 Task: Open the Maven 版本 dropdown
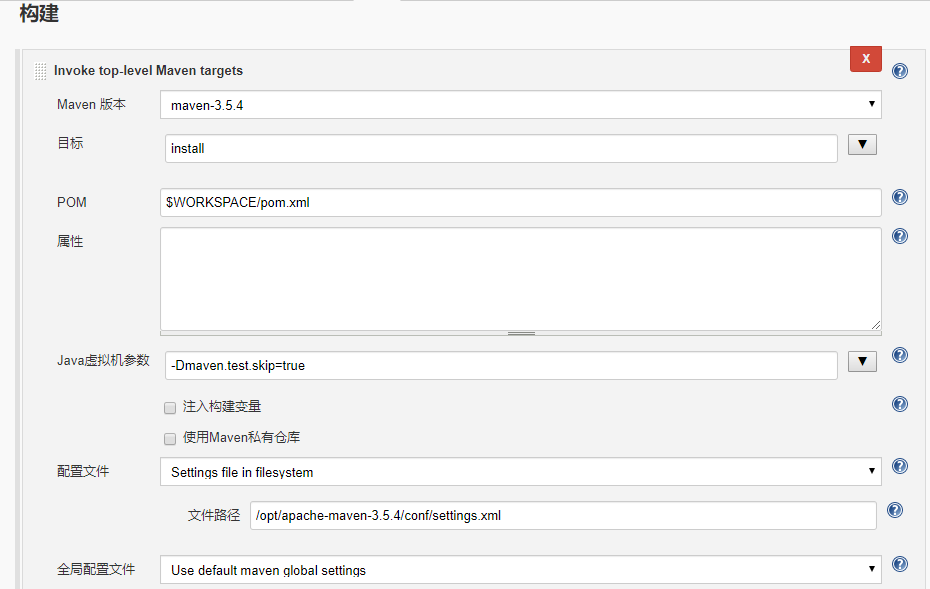[x=520, y=104]
